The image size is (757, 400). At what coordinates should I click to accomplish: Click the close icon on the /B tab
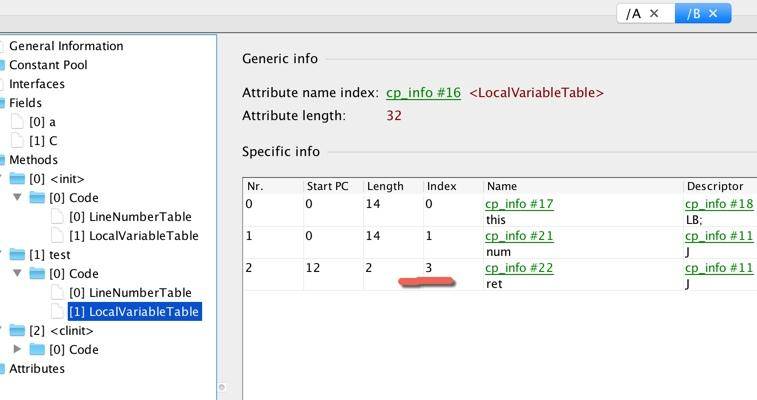pos(714,13)
